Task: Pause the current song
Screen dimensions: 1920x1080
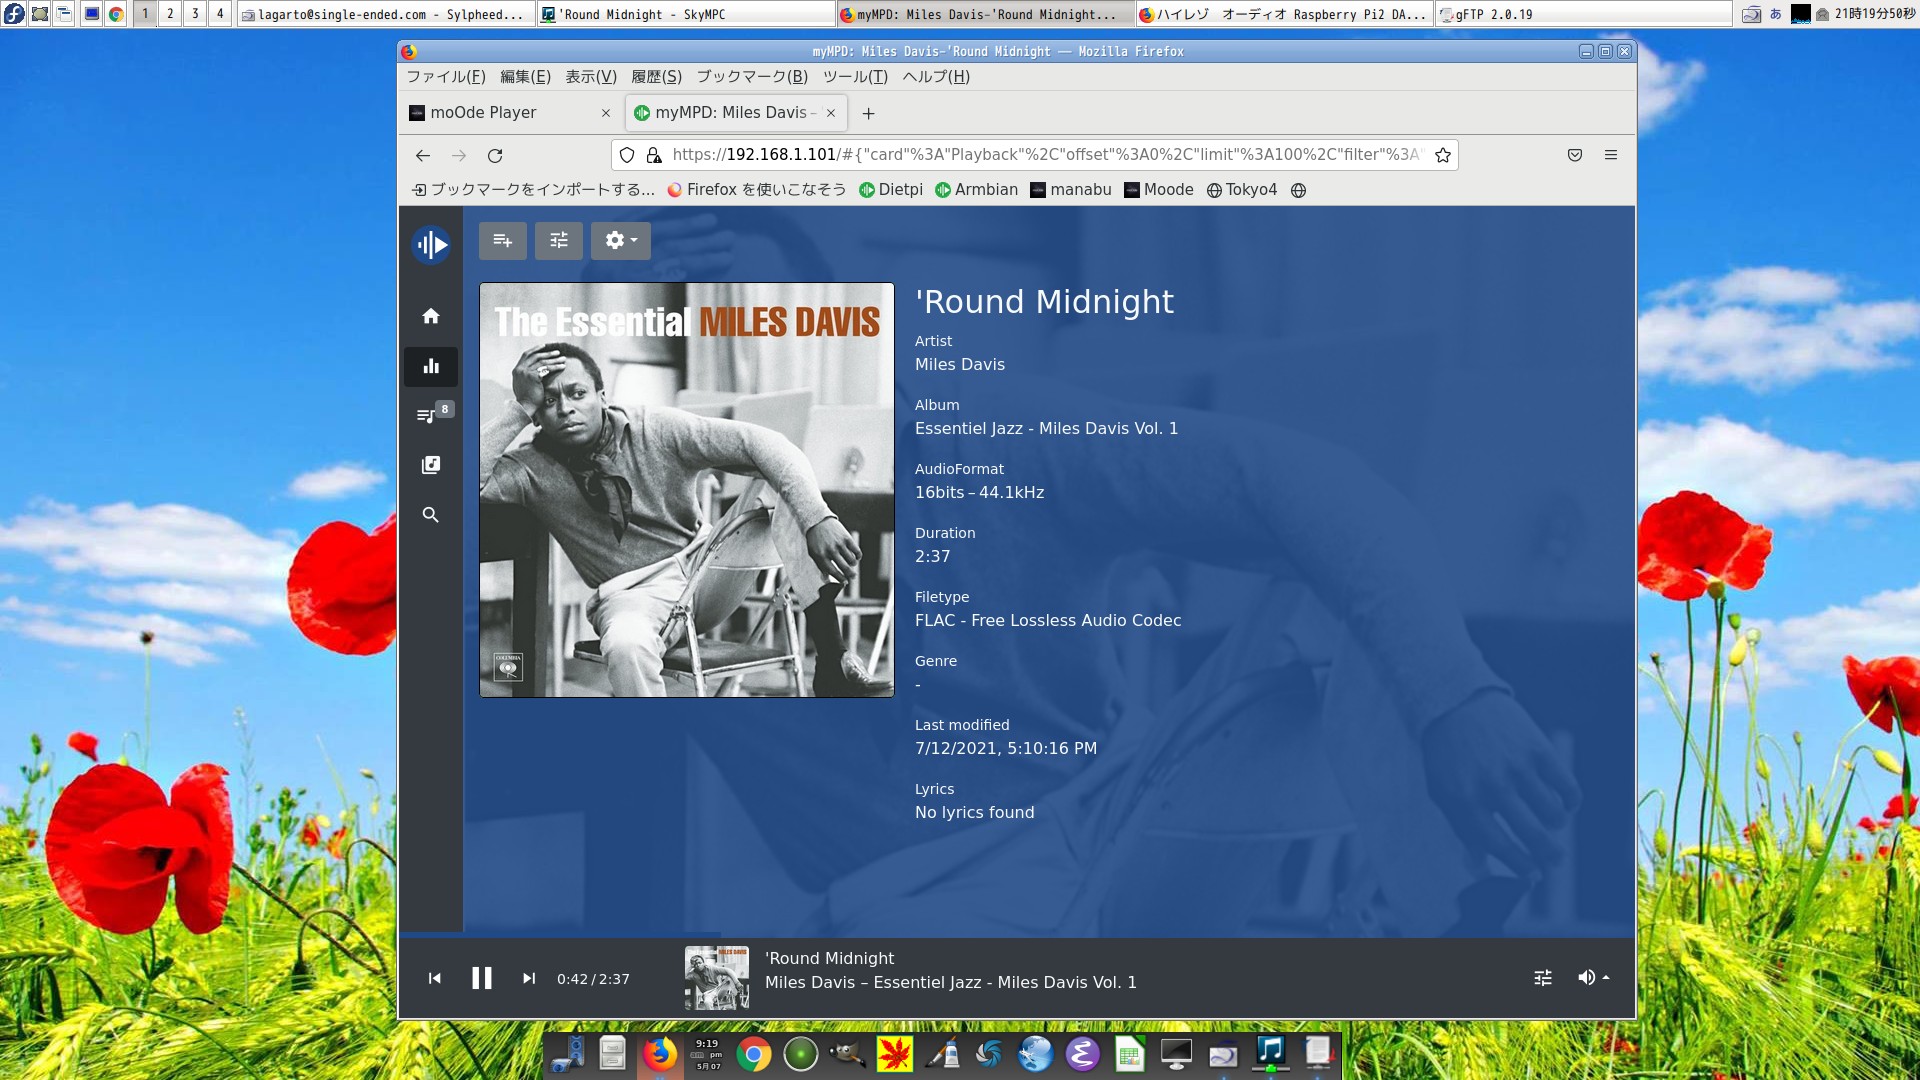Action: (x=482, y=978)
